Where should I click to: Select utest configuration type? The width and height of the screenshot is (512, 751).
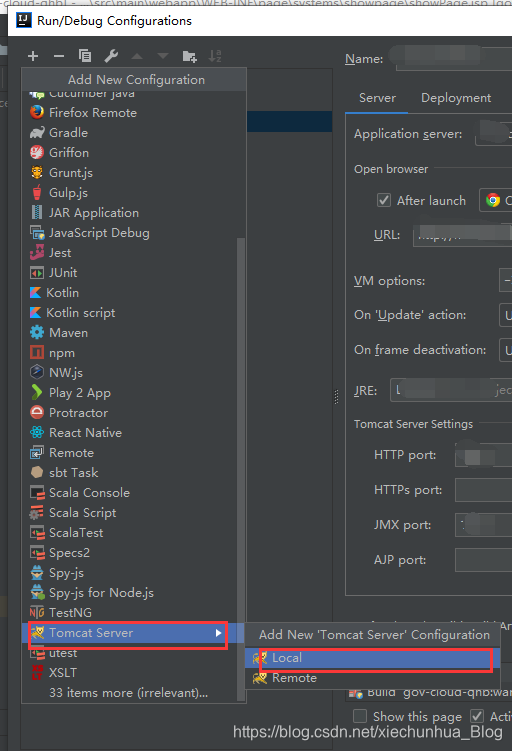(x=130, y=653)
